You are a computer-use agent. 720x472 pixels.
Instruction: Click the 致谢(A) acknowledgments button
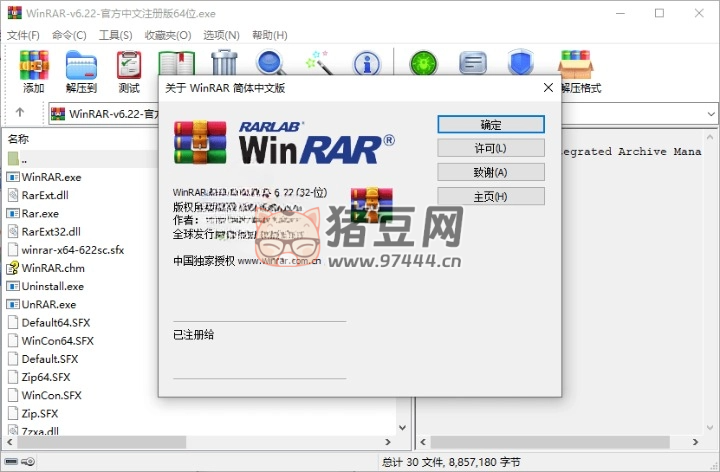[x=490, y=172]
